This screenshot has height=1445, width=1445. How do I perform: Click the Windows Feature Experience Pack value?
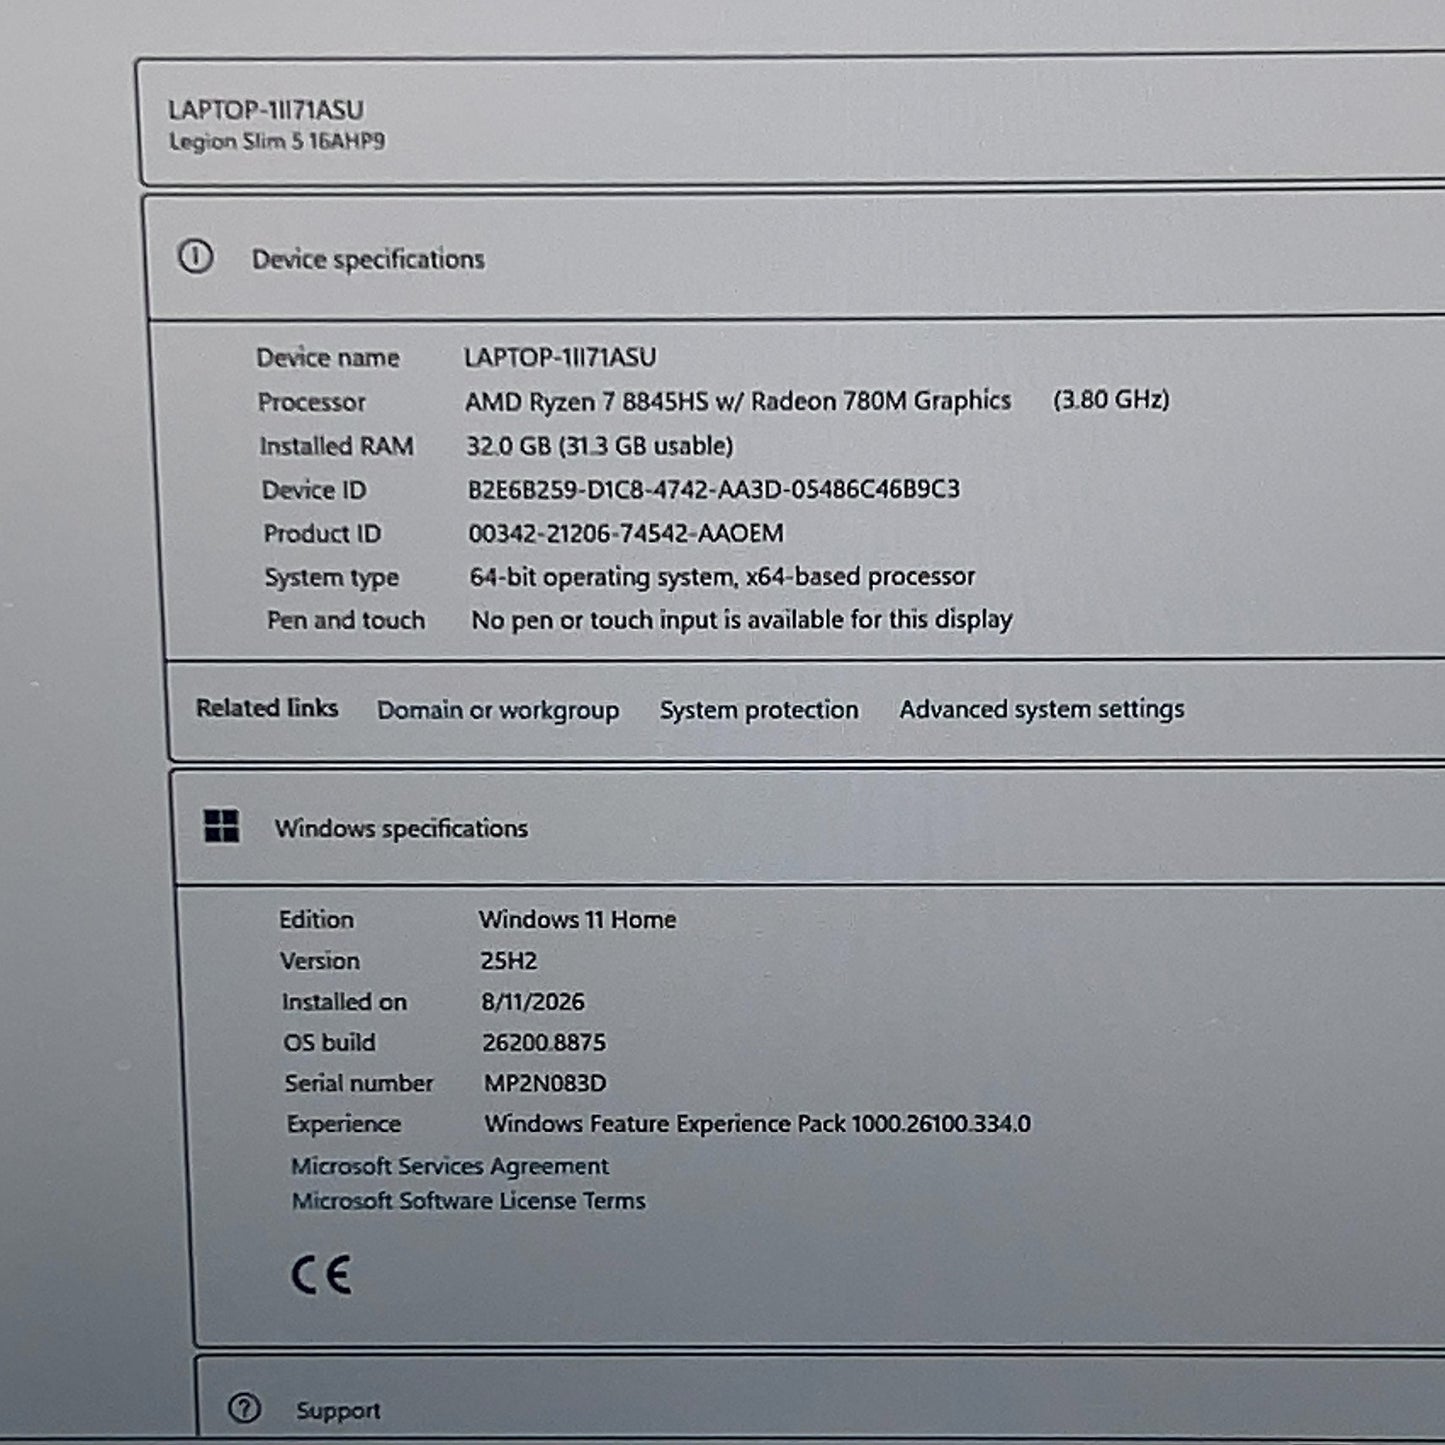757,1124
